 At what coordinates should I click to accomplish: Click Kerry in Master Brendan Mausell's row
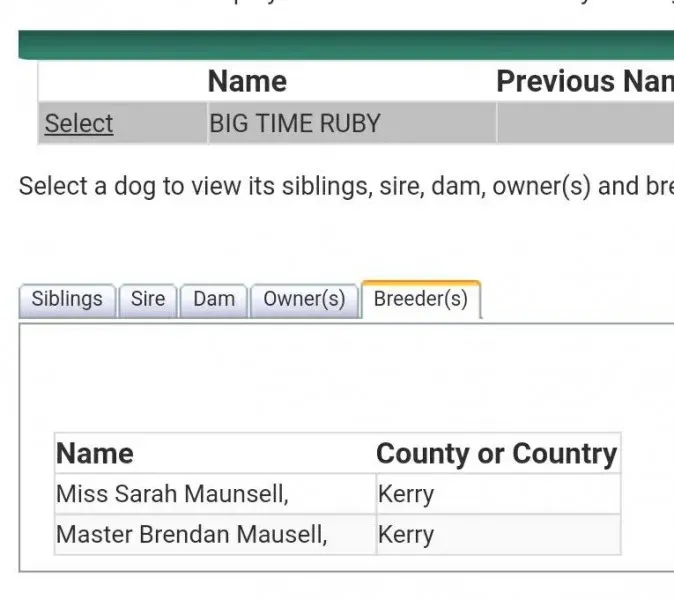point(406,534)
